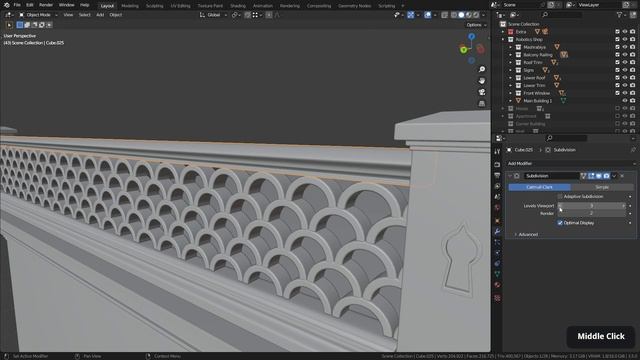Click the select box tool icon
640x360 pixels.
click(x=9, y=25)
